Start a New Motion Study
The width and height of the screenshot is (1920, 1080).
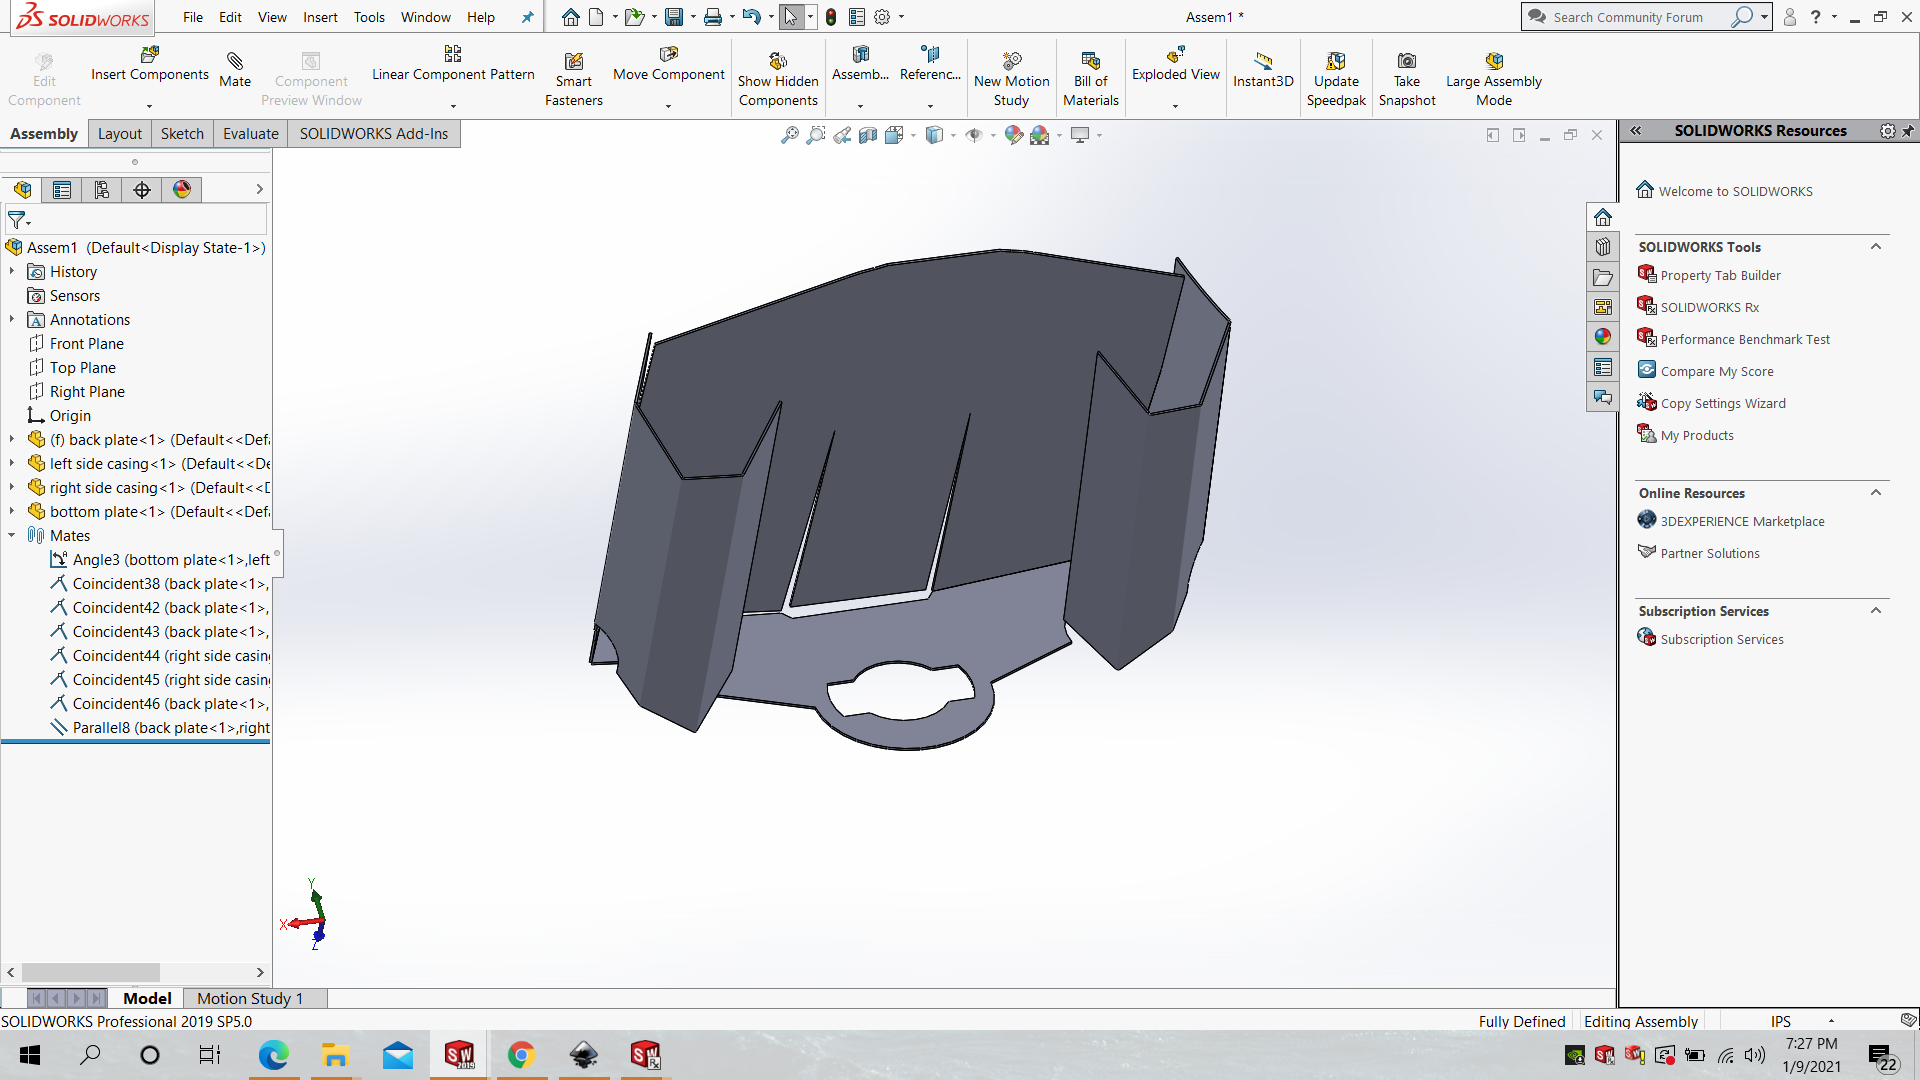(1011, 80)
